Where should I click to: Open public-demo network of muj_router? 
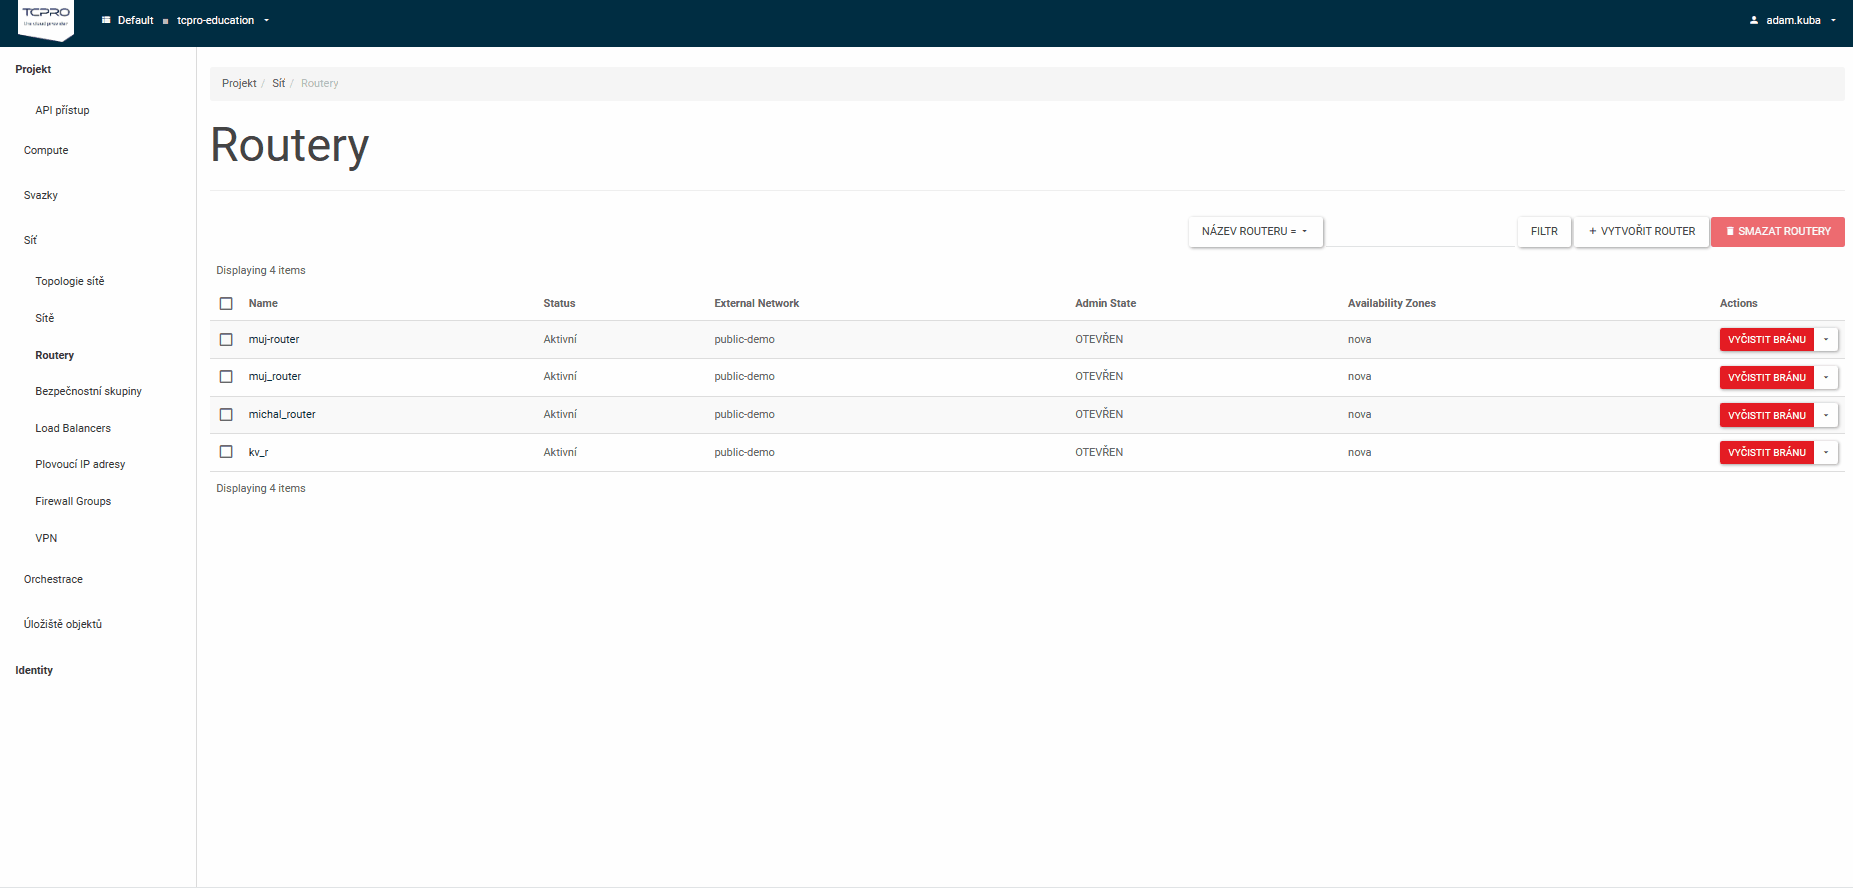[744, 376]
